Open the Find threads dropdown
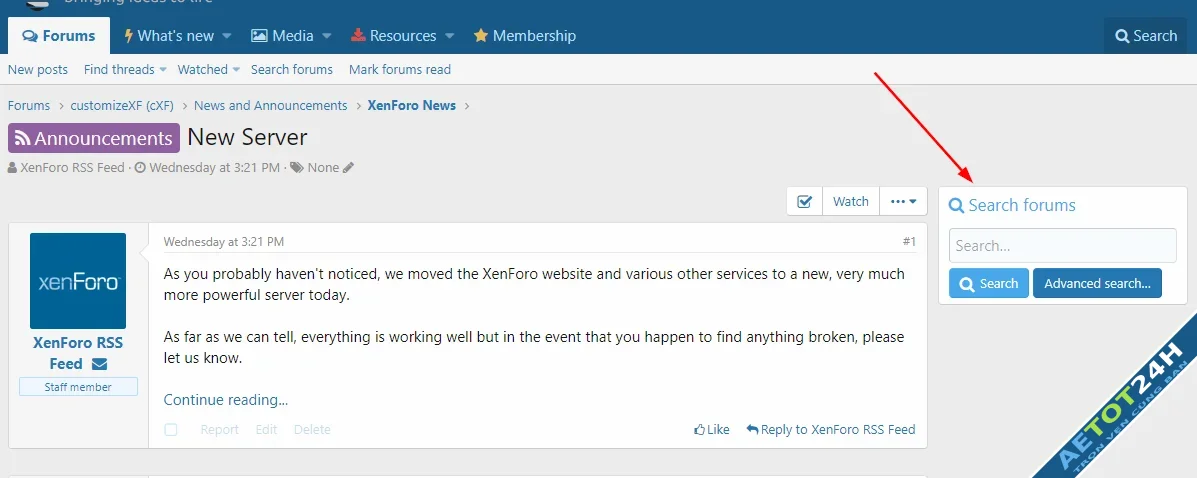 tap(119, 70)
